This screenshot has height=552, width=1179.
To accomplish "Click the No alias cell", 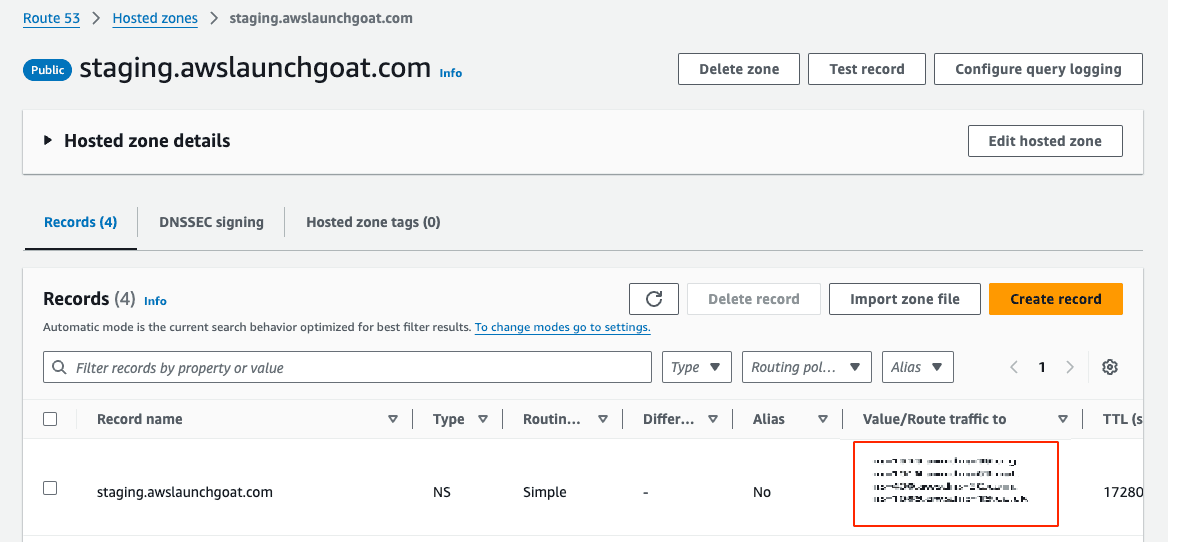I will (762, 493).
